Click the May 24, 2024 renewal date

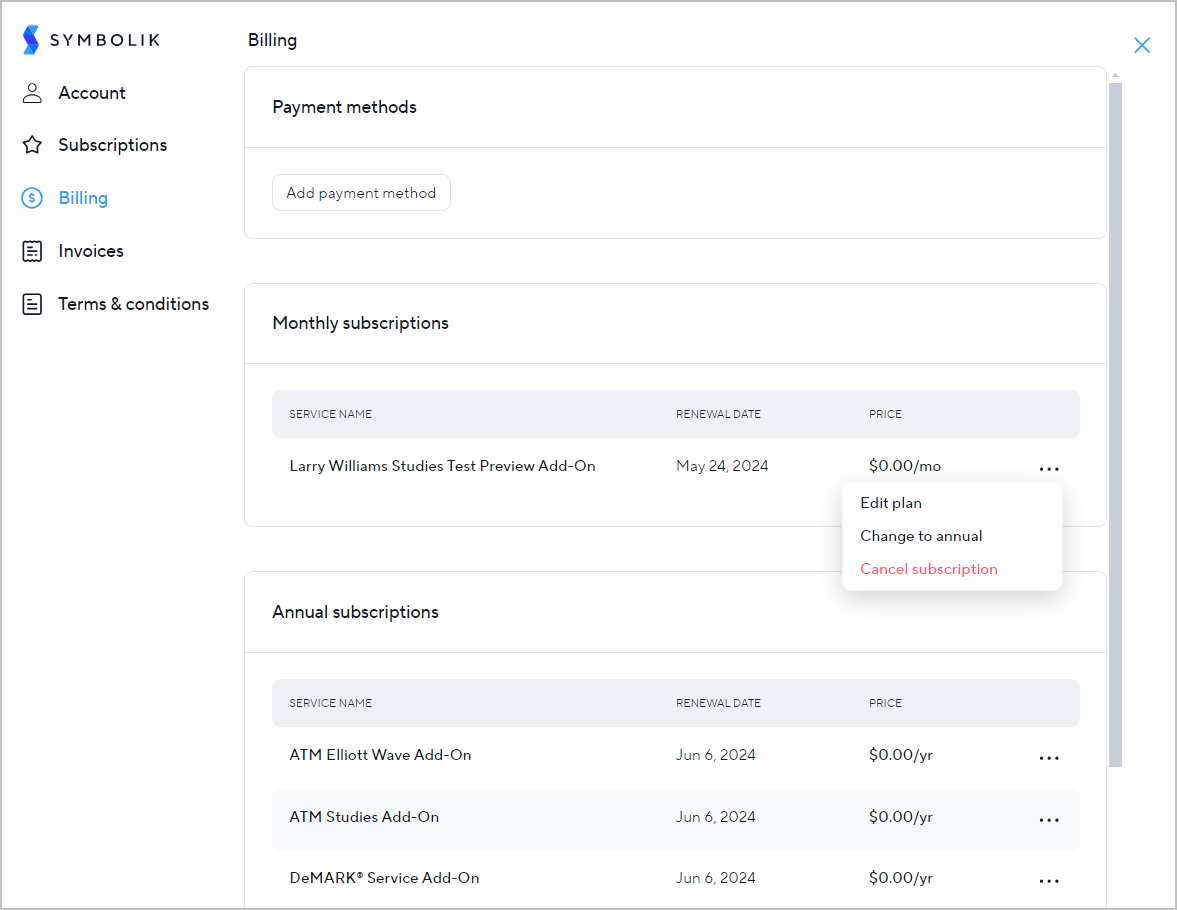click(x=722, y=466)
